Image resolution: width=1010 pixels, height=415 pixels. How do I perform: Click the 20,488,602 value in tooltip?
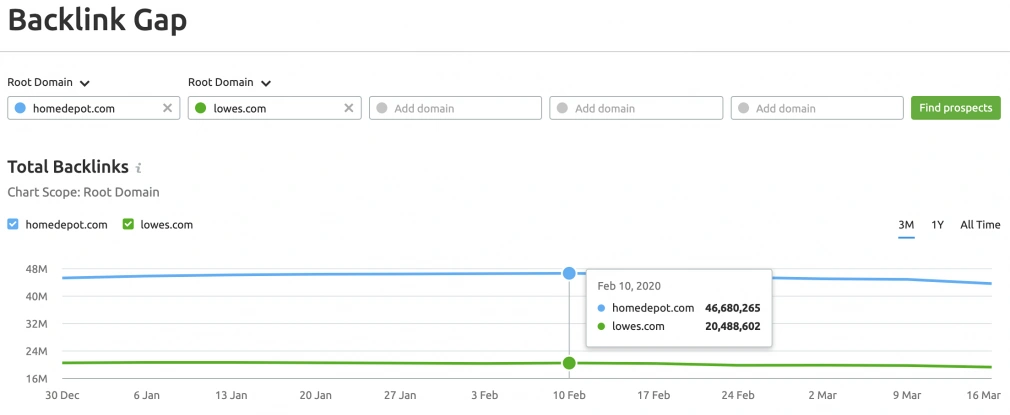pyautogui.click(x=732, y=327)
